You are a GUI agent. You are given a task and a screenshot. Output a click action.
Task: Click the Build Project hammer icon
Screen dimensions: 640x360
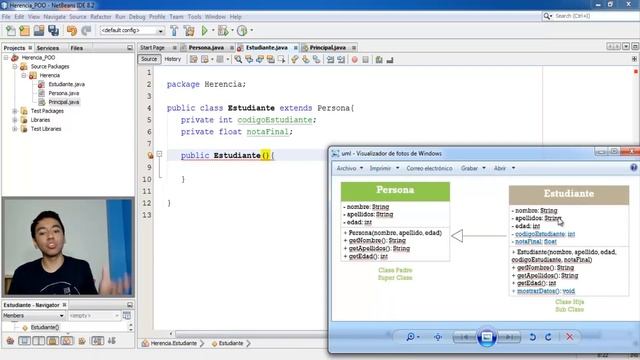[174, 31]
